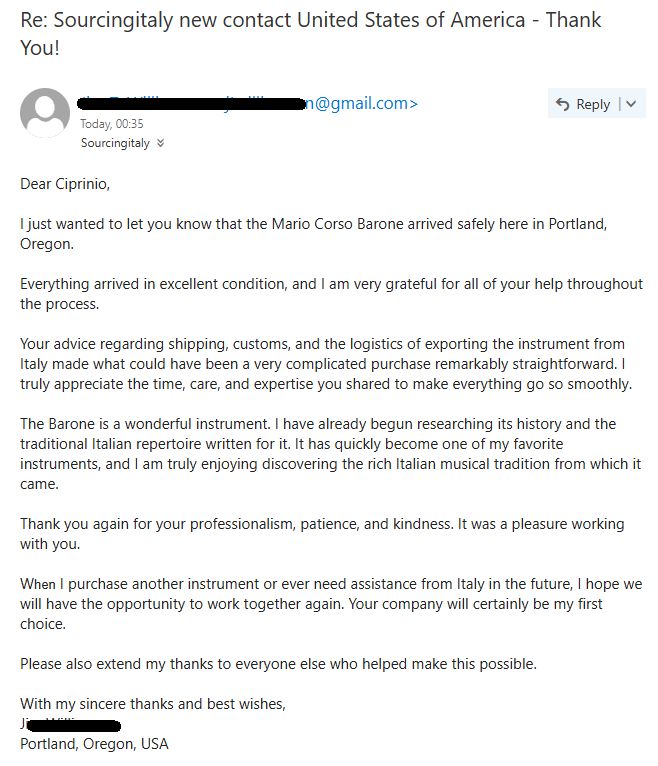Click the sincere thanks closing line
The width and height of the screenshot is (658, 766).
pyautogui.click(x=153, y=704)
